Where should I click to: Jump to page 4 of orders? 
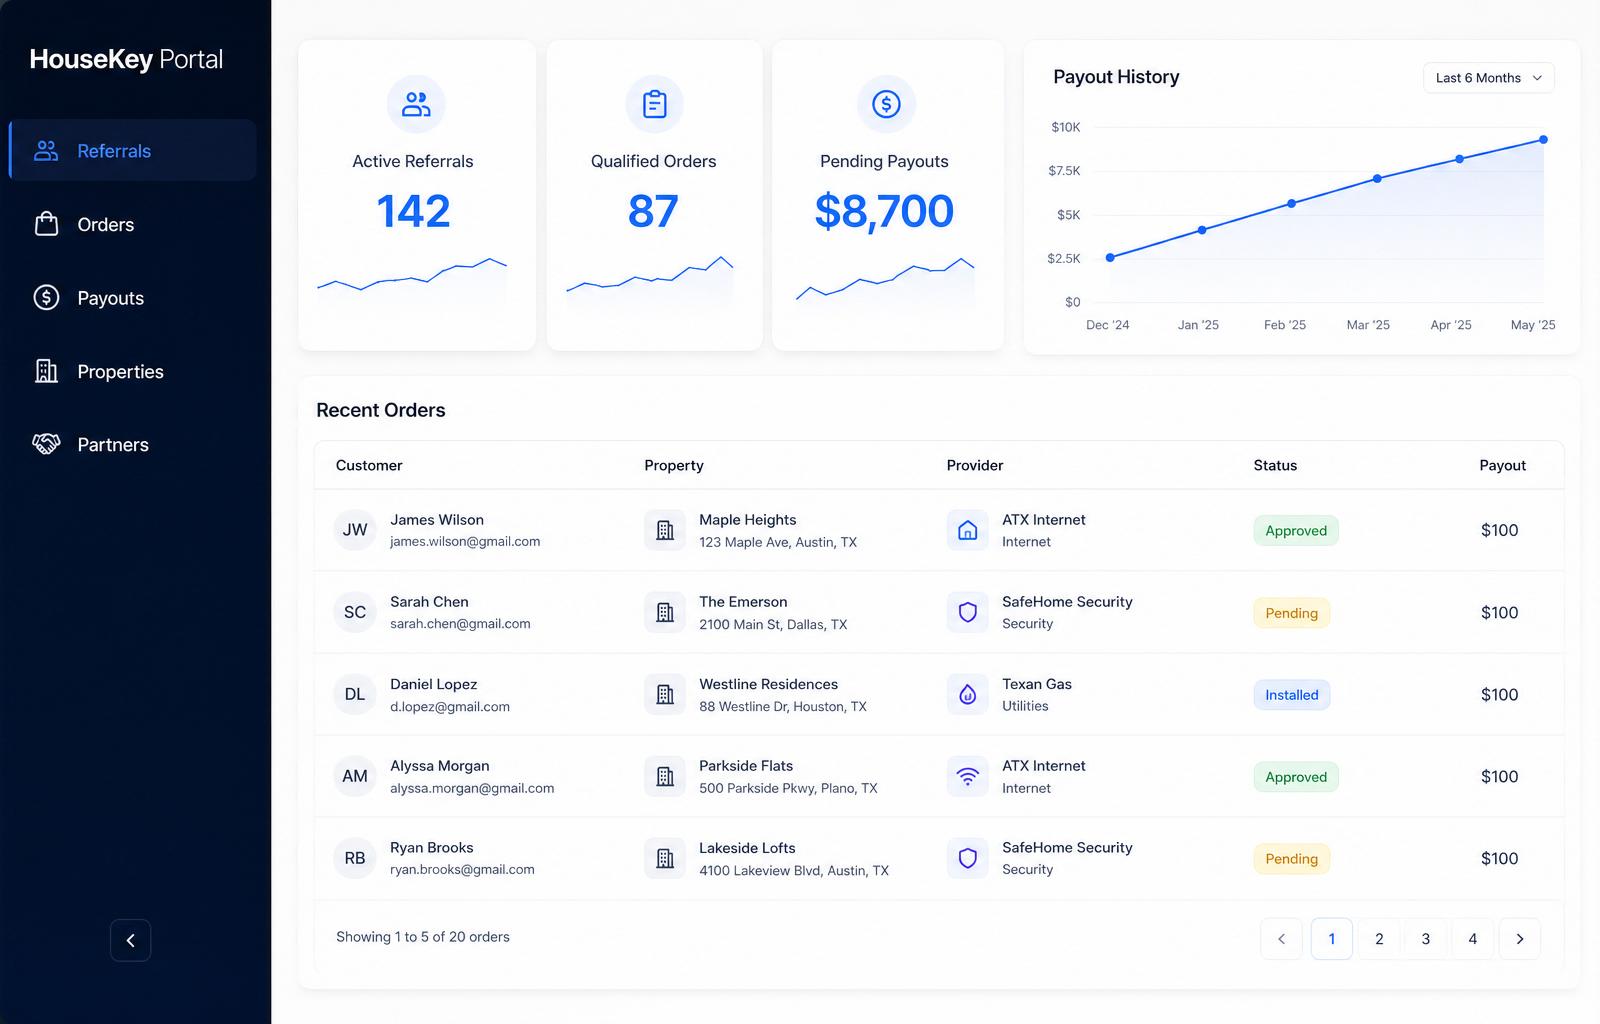point(1473,939)
